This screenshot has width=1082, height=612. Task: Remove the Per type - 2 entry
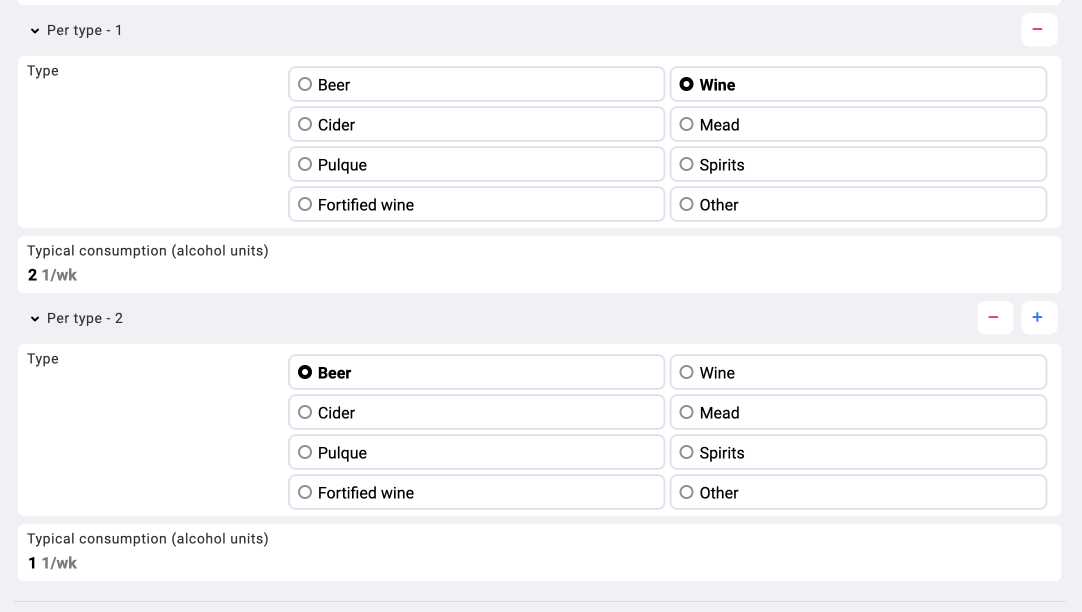pos(993,318)
